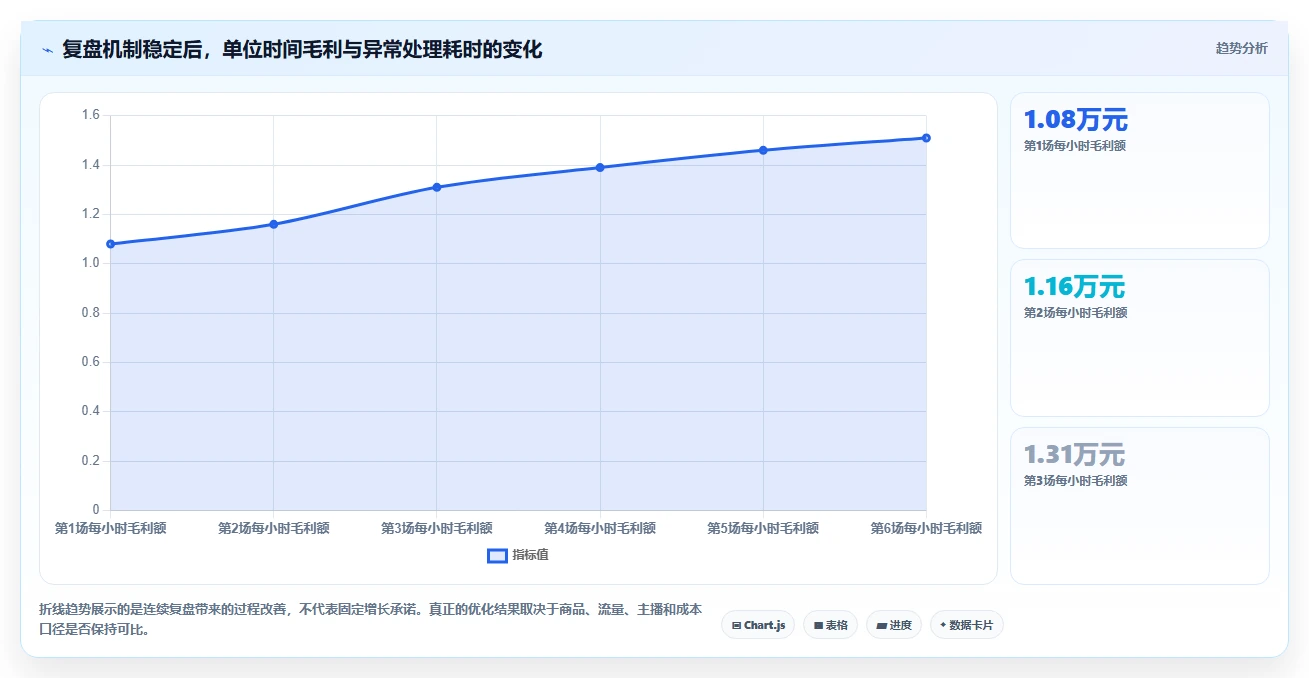This screenshot has height=678, width=1309.
Task: Click the x-axis label 第2场每小时毛利额
Action: click(x=274, y=528)
